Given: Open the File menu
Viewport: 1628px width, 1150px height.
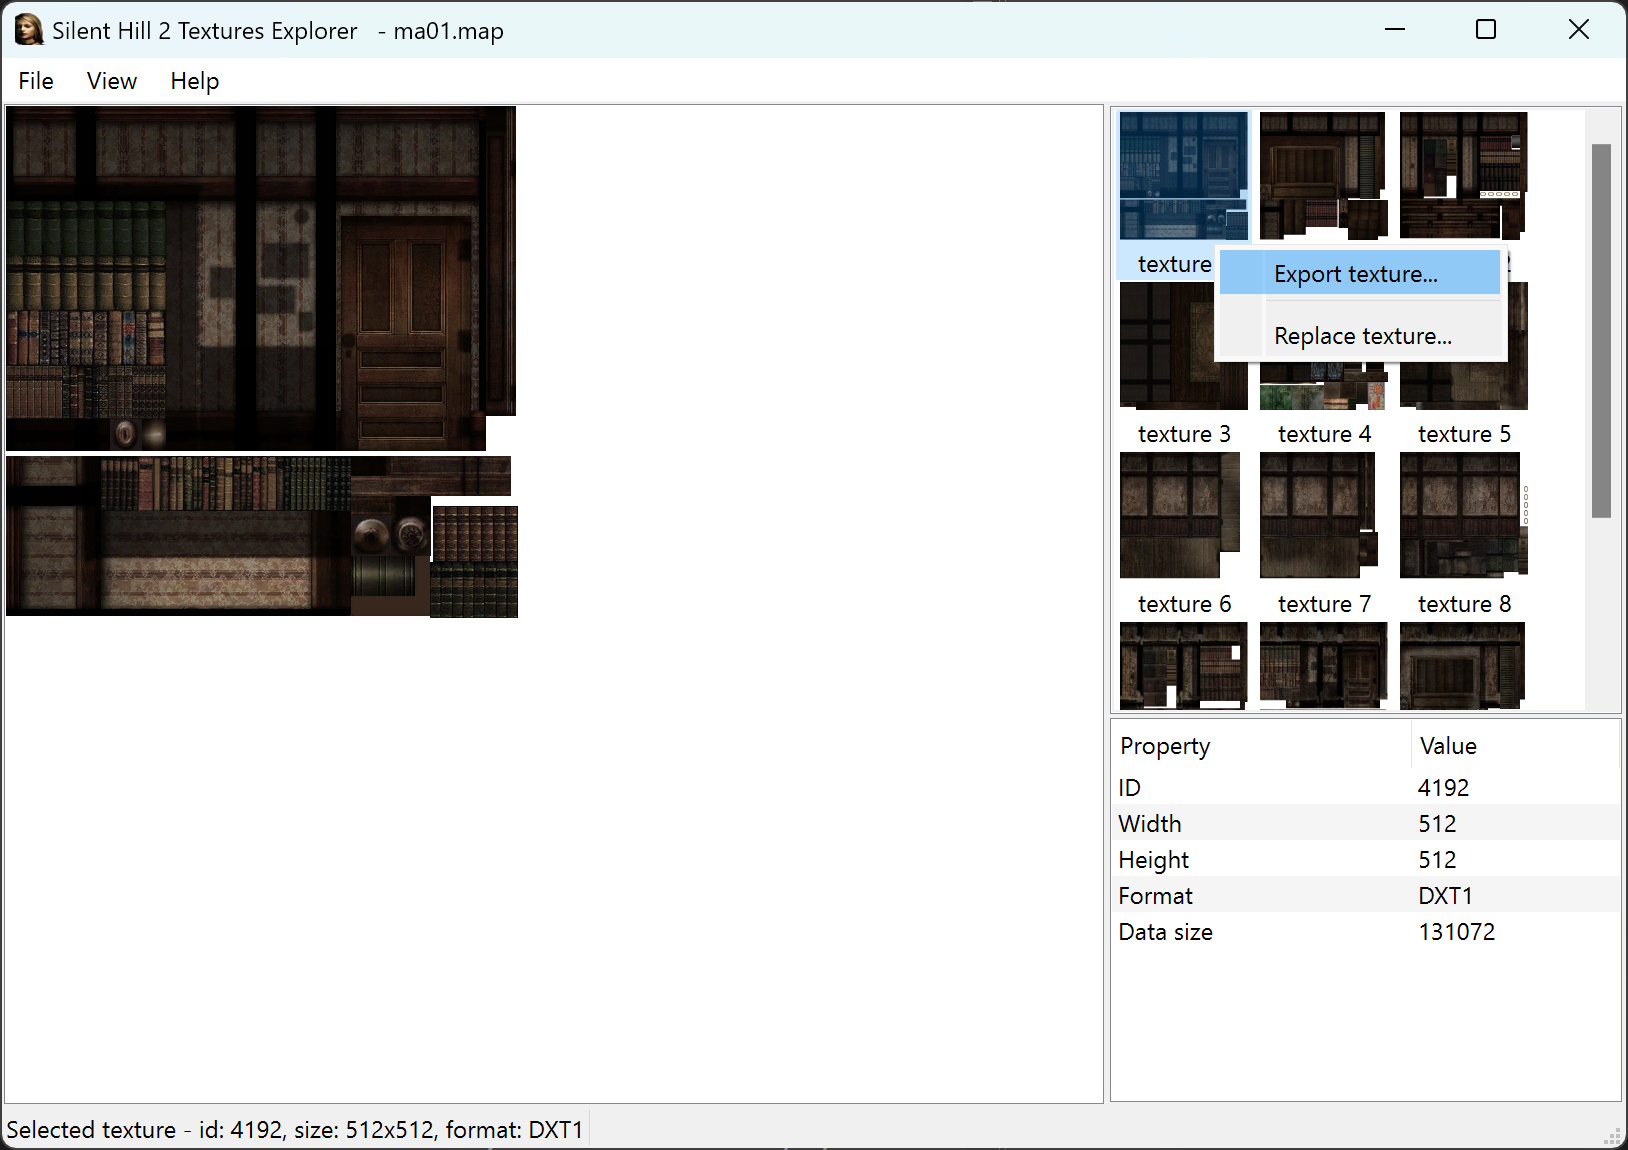Looking at the screenshot, I should tap(36, 81).
